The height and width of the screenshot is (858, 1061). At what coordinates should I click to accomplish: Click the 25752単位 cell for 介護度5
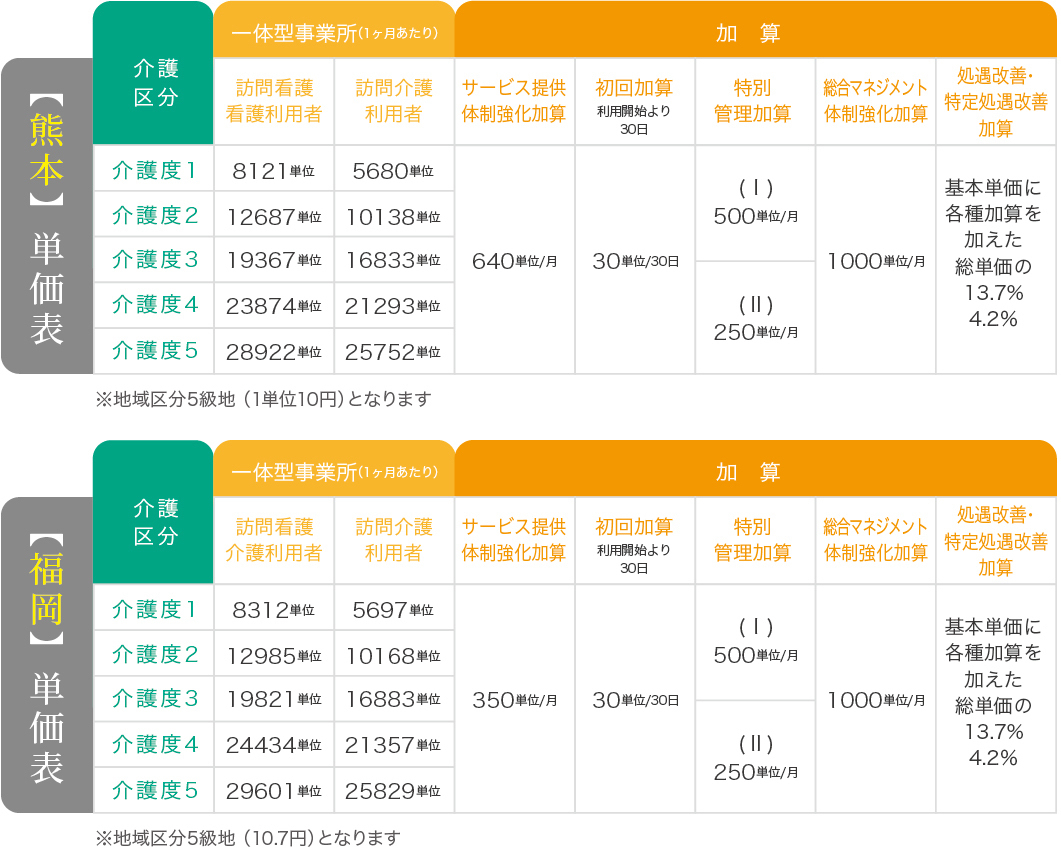click(393, 352)
